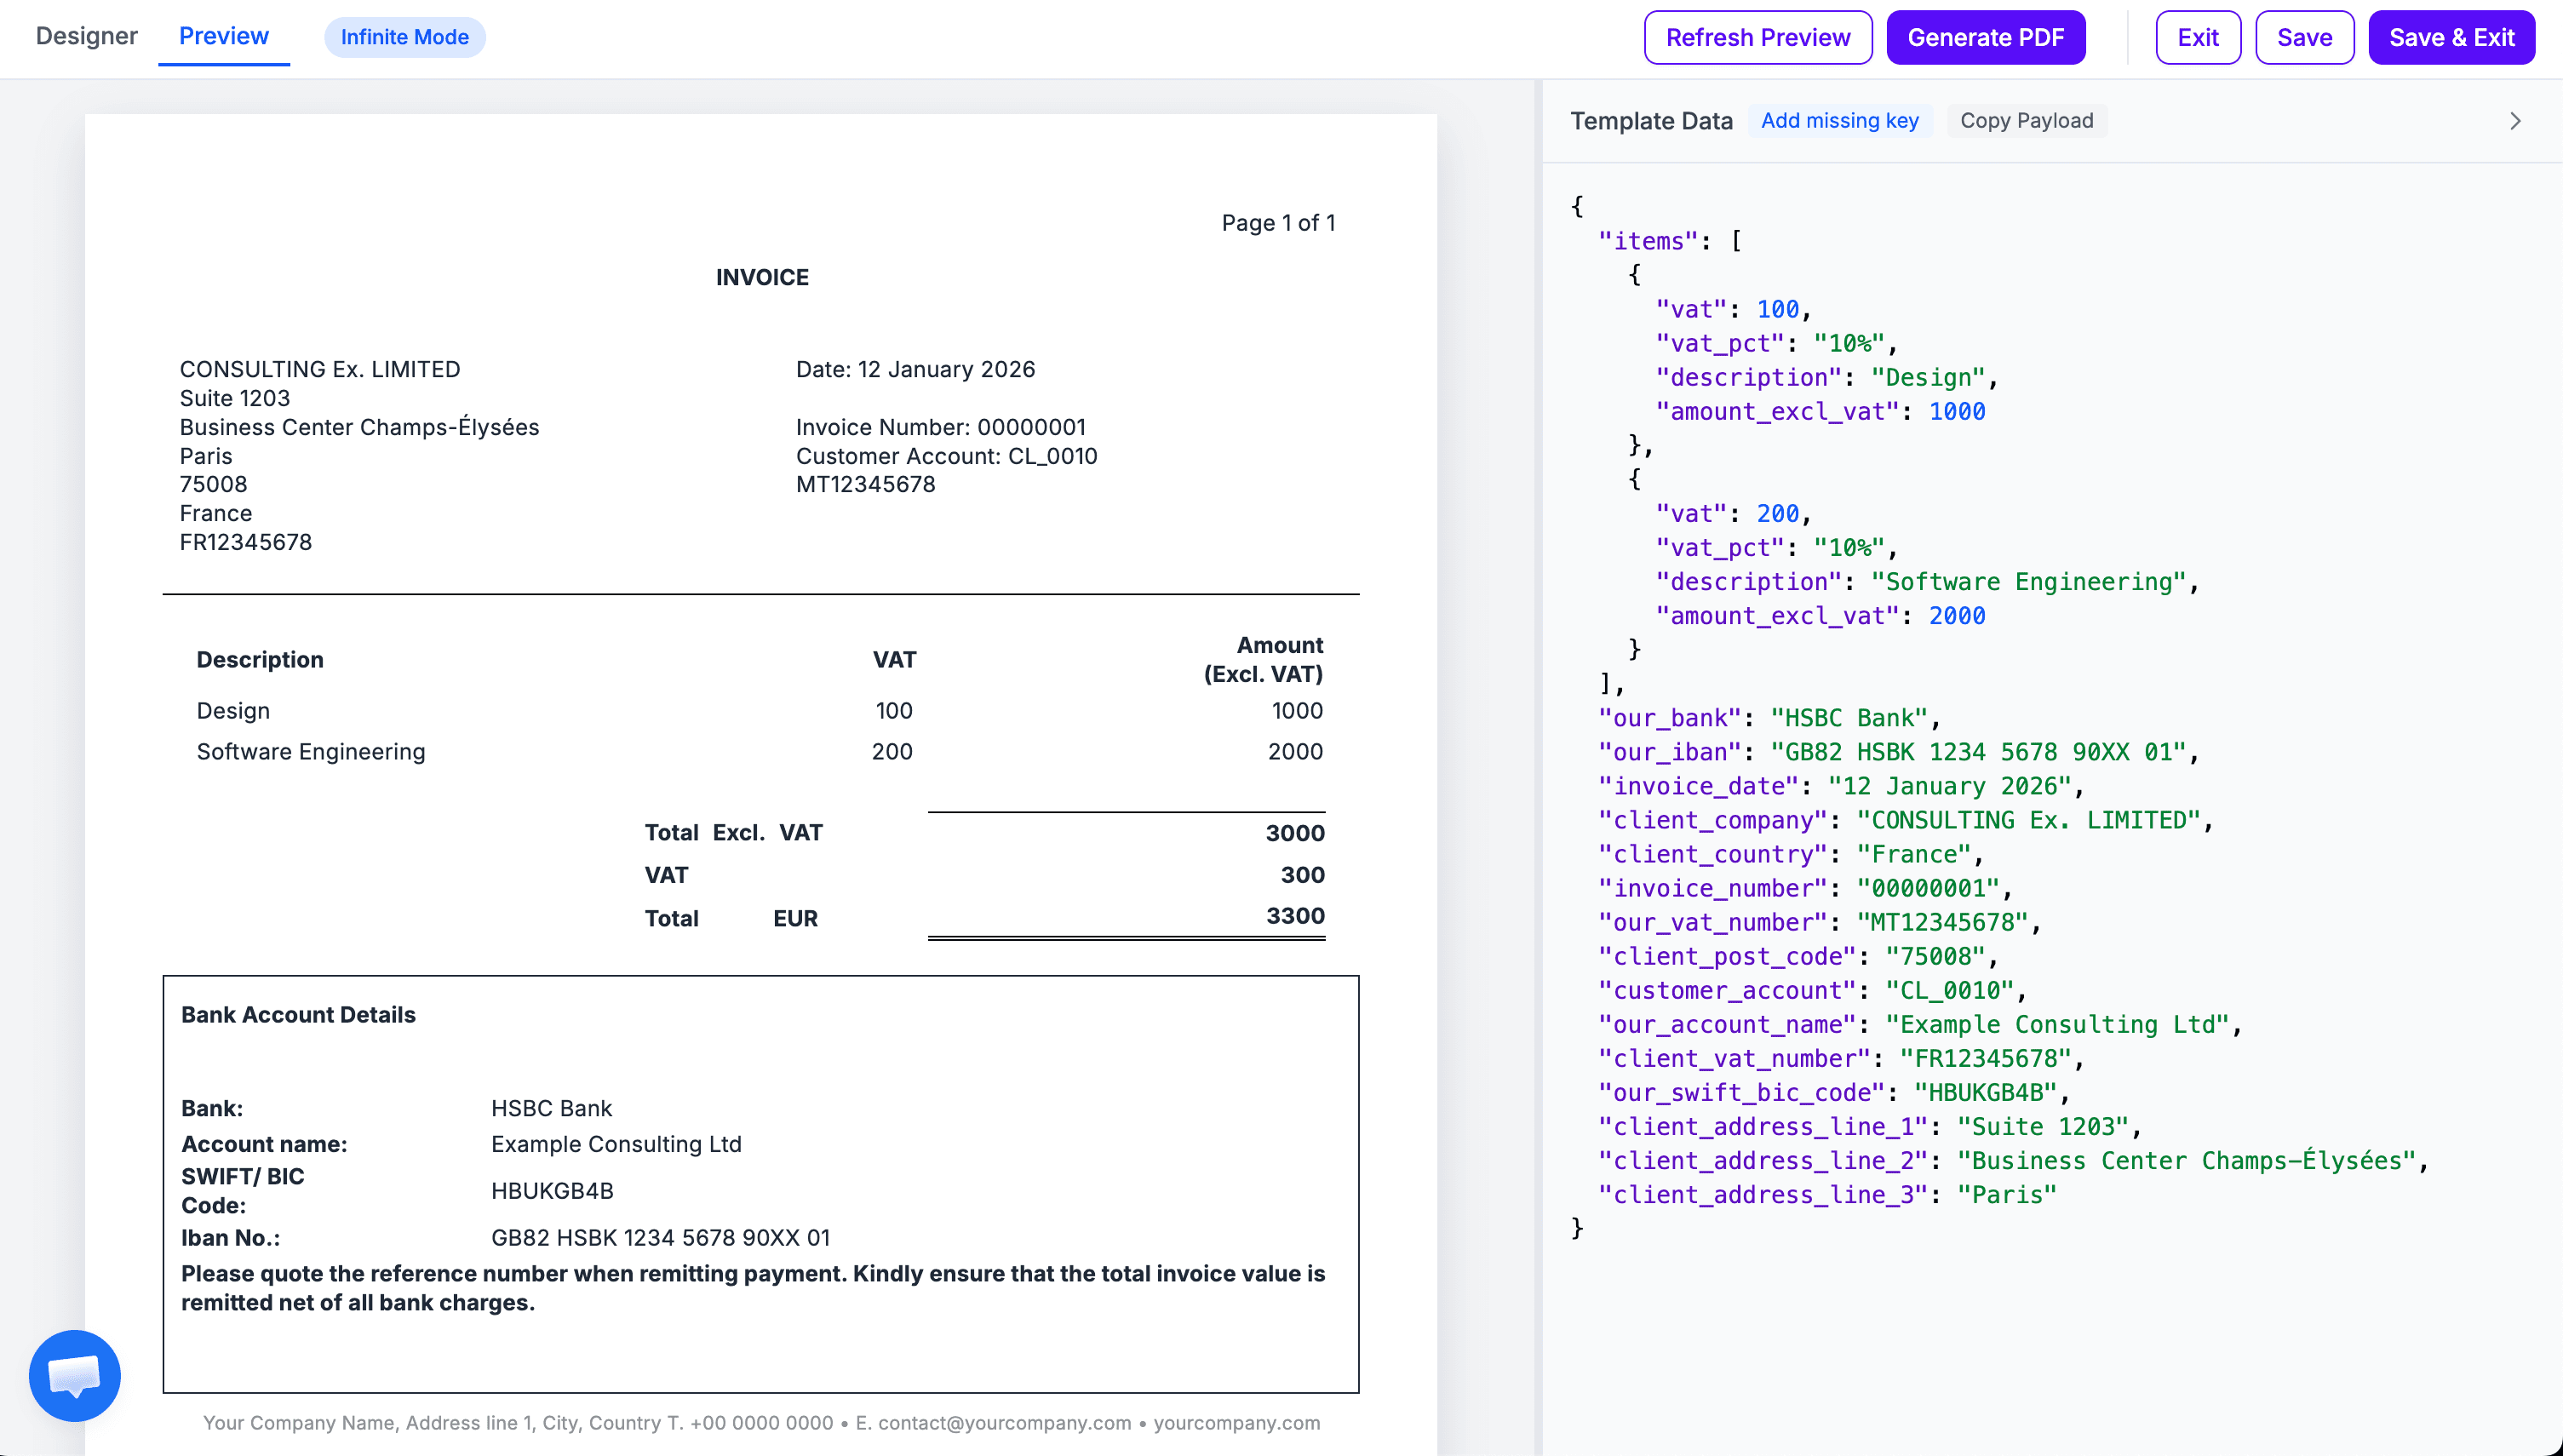2563x1456 pixels.
Task: Click the Template Data heading
Action: 1651,120
